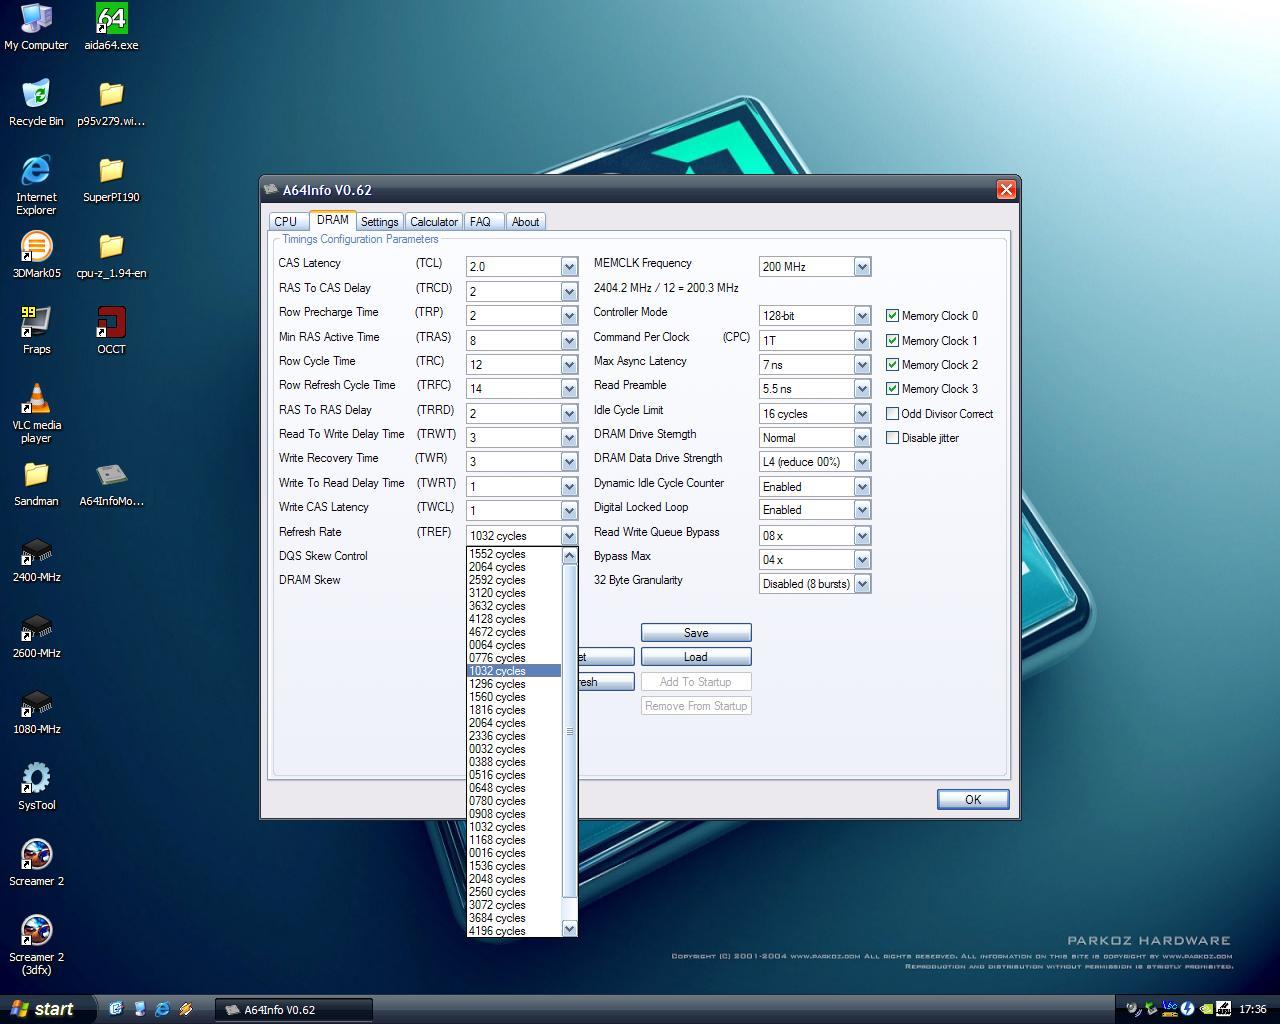The height and width of the screenshot is (1024, 1280).
Task: Click the Save button
Action: (x=695, y=633)
